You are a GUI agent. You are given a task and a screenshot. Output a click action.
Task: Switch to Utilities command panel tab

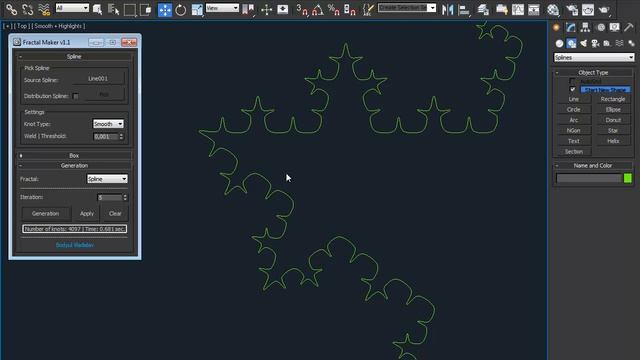[629, 27]
